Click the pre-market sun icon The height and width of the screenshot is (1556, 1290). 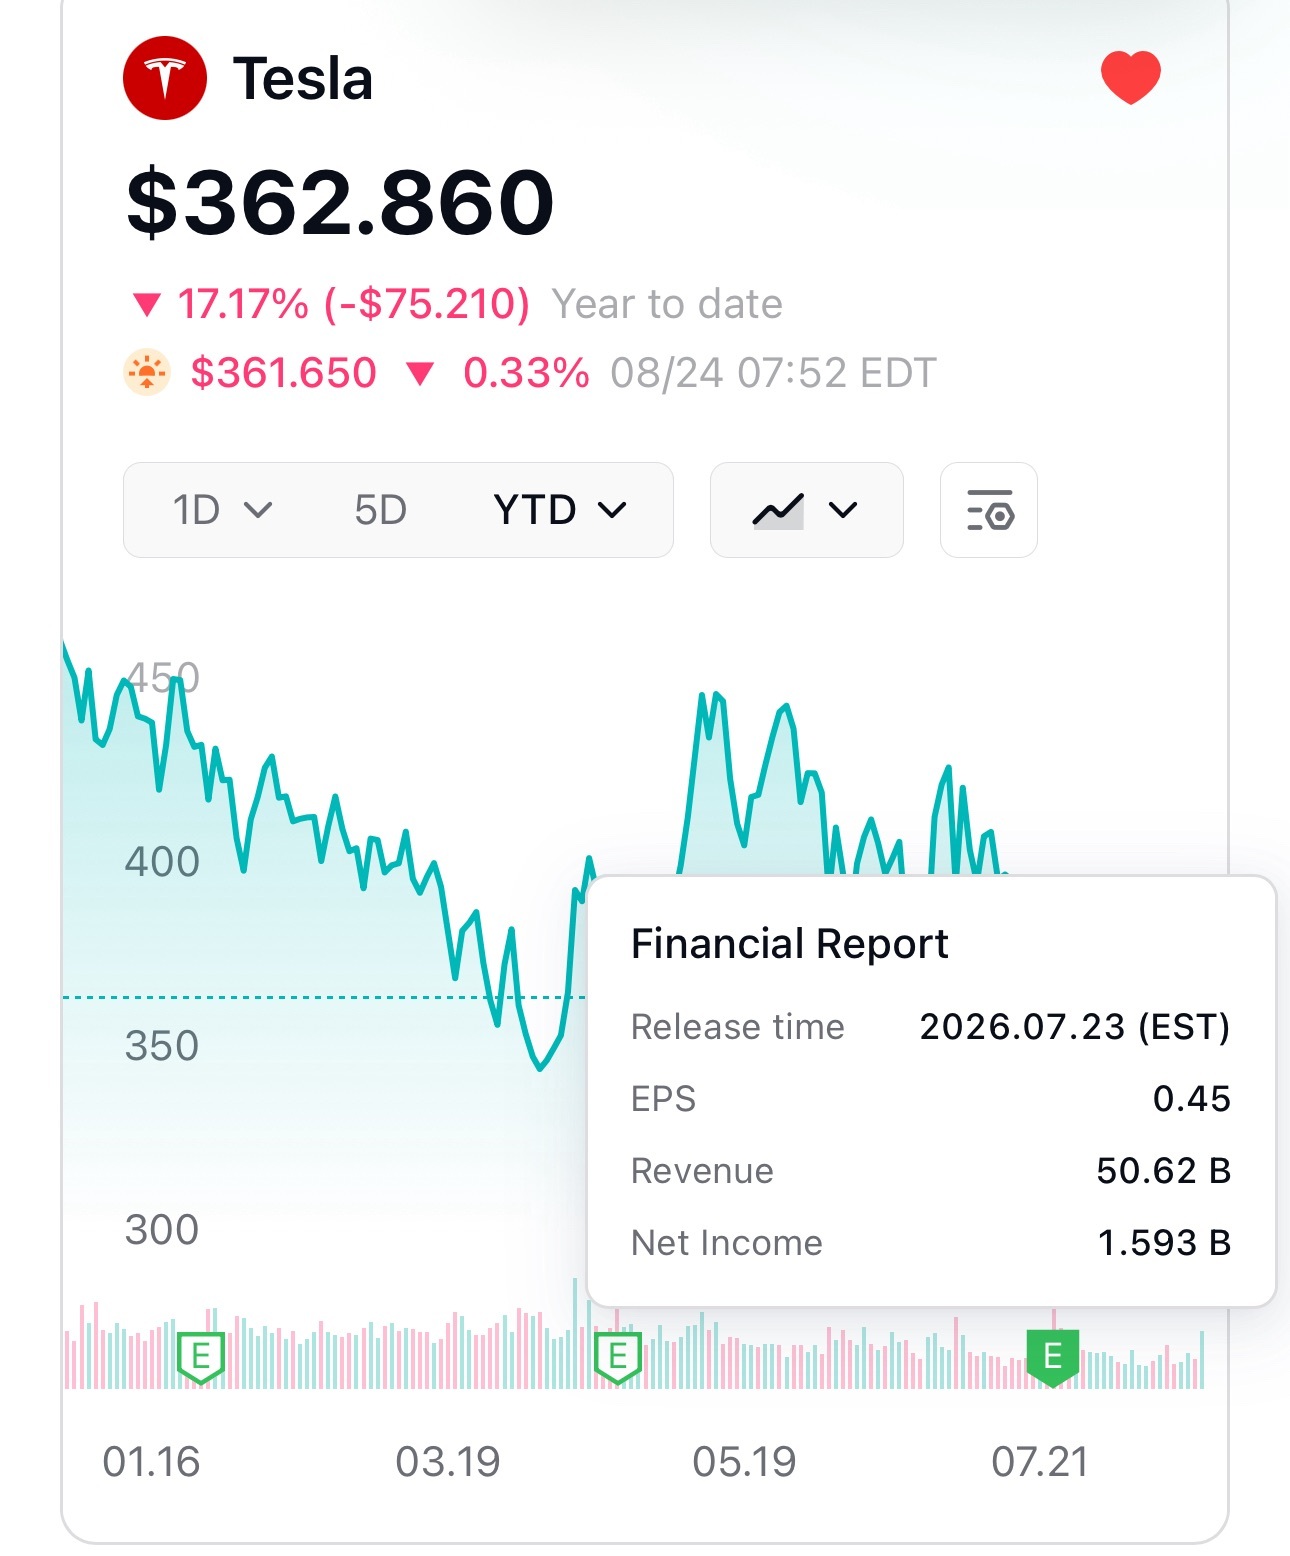coord(147,373)
